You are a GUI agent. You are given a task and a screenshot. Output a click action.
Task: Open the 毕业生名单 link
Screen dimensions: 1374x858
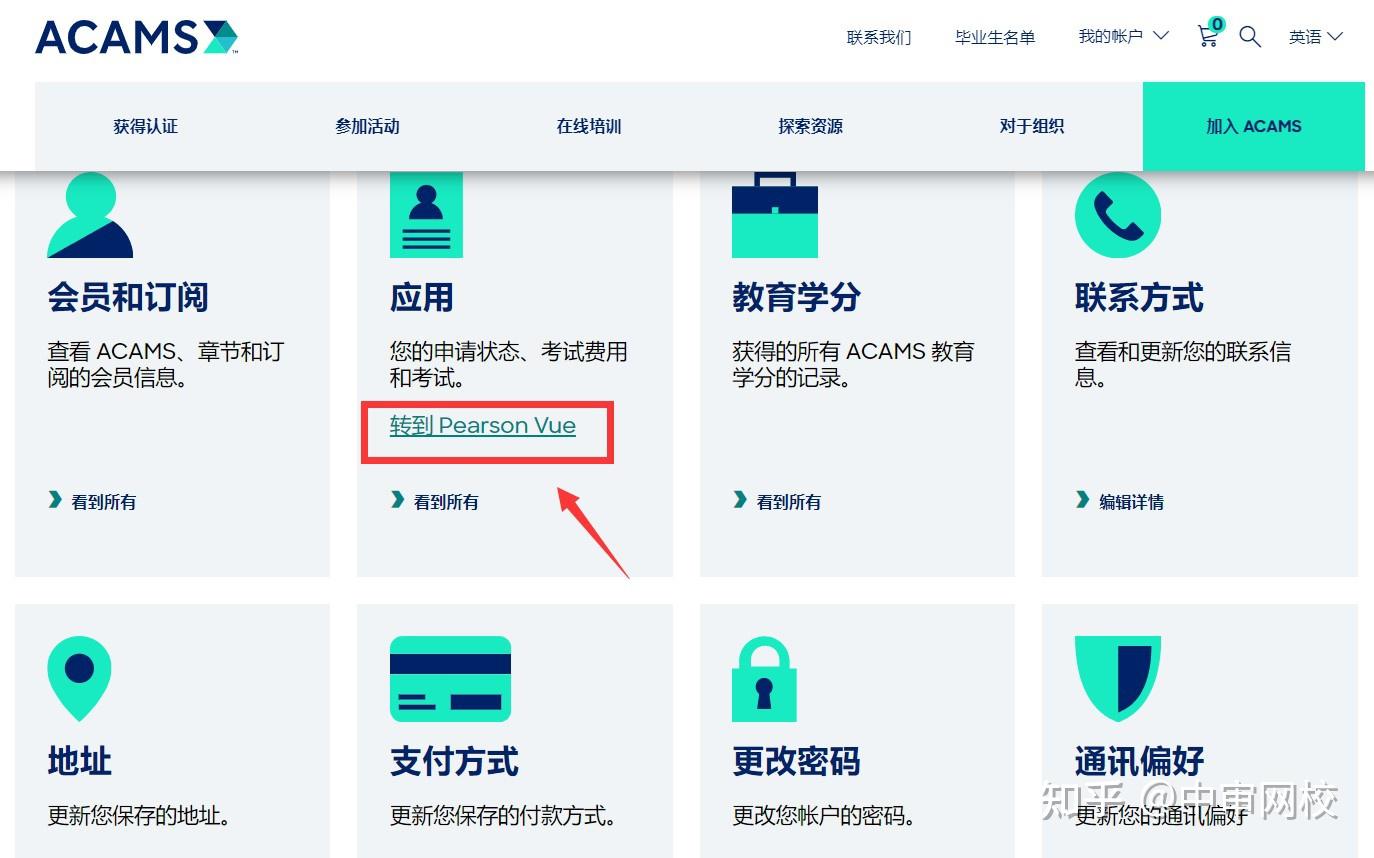[995, 37]
